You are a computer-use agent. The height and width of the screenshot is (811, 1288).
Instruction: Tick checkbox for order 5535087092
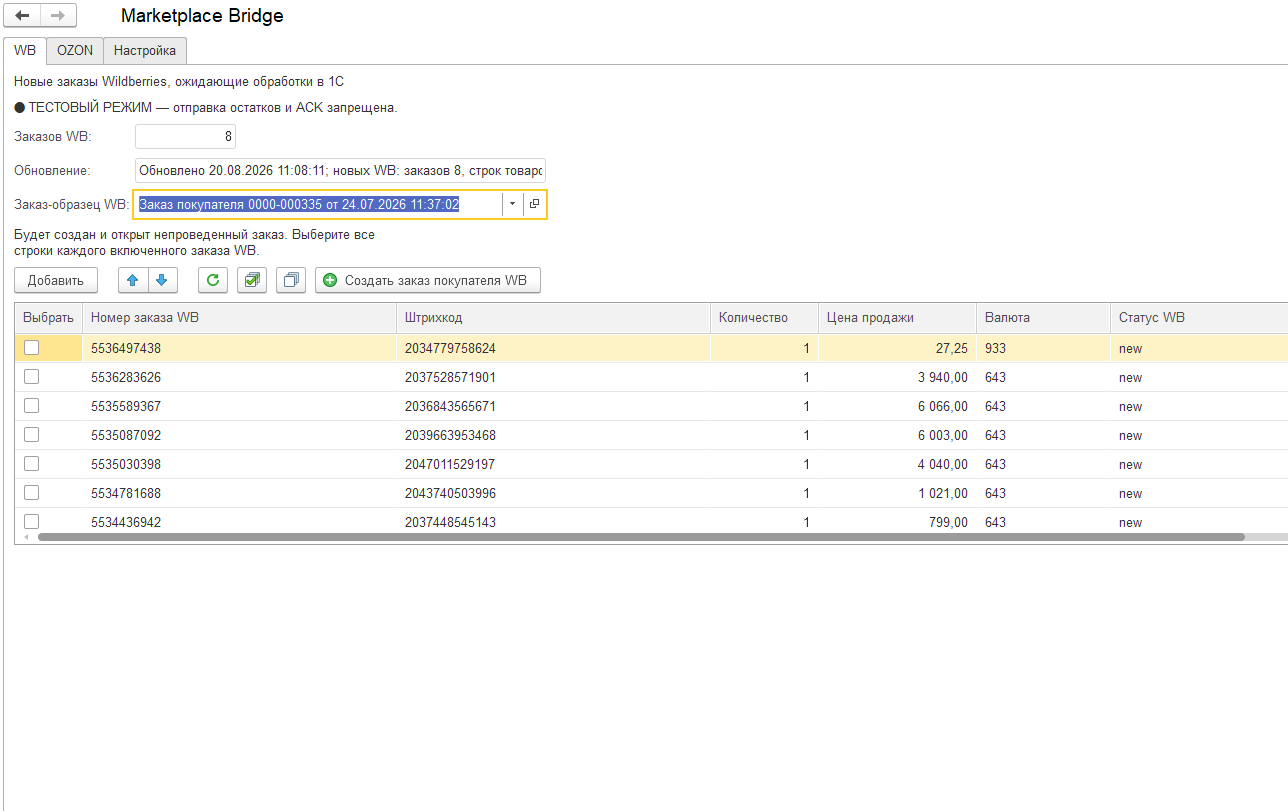[x=32, y=435]
